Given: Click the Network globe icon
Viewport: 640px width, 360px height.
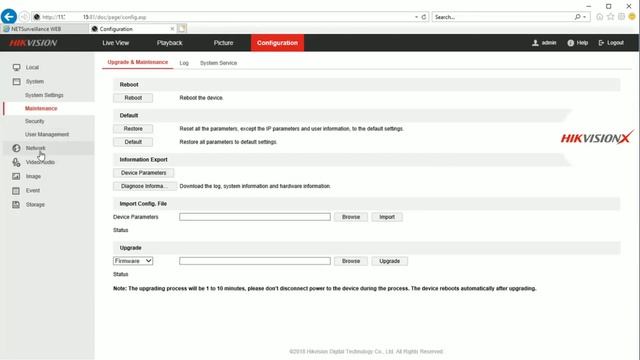Looking at the screenshot, I should point(16,148).
